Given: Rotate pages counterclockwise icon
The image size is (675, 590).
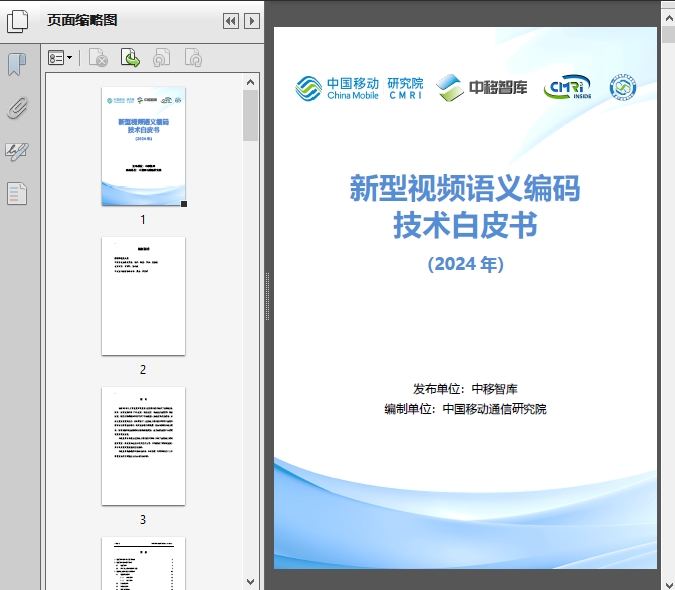Looking at the screenshot, I should (x=161, y=58).
